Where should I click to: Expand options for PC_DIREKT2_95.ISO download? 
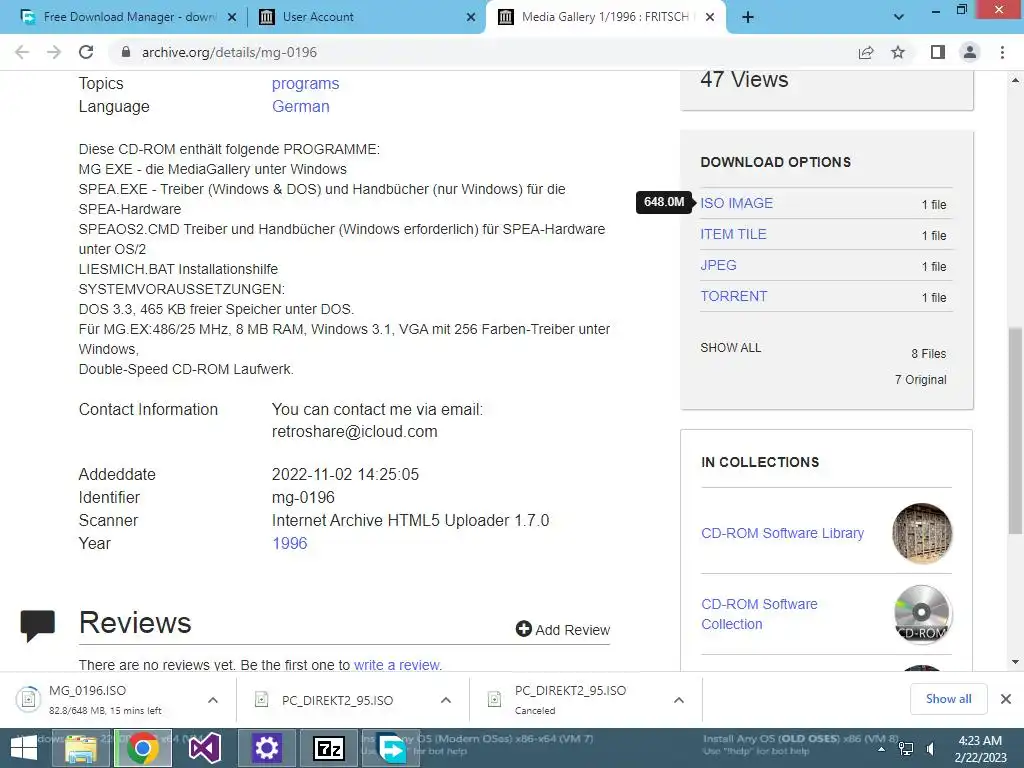446,700
